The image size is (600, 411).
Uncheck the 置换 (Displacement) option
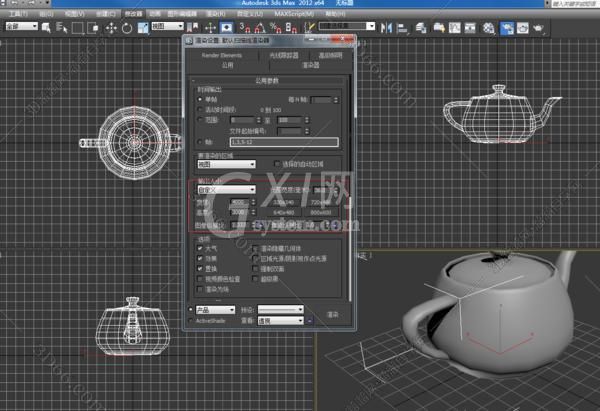click(200, 269)
